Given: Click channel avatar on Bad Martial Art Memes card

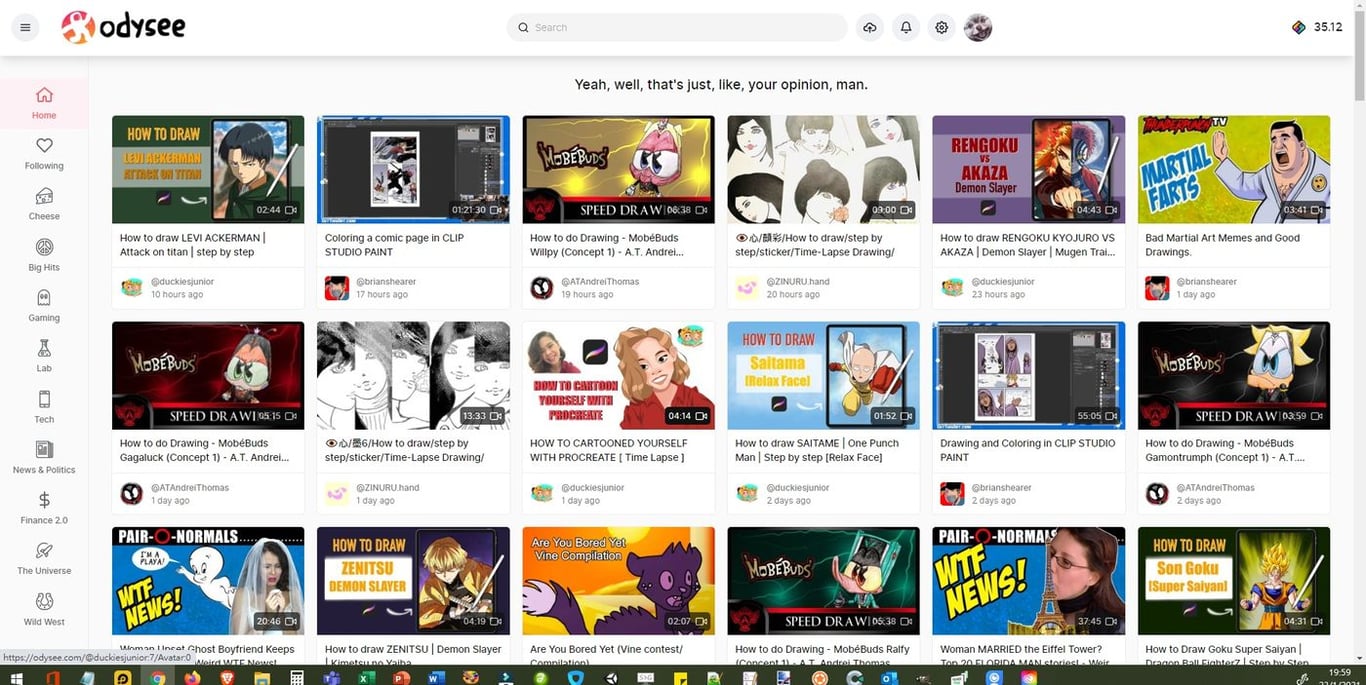Looking at the screenshot, I should point(1157,288).
